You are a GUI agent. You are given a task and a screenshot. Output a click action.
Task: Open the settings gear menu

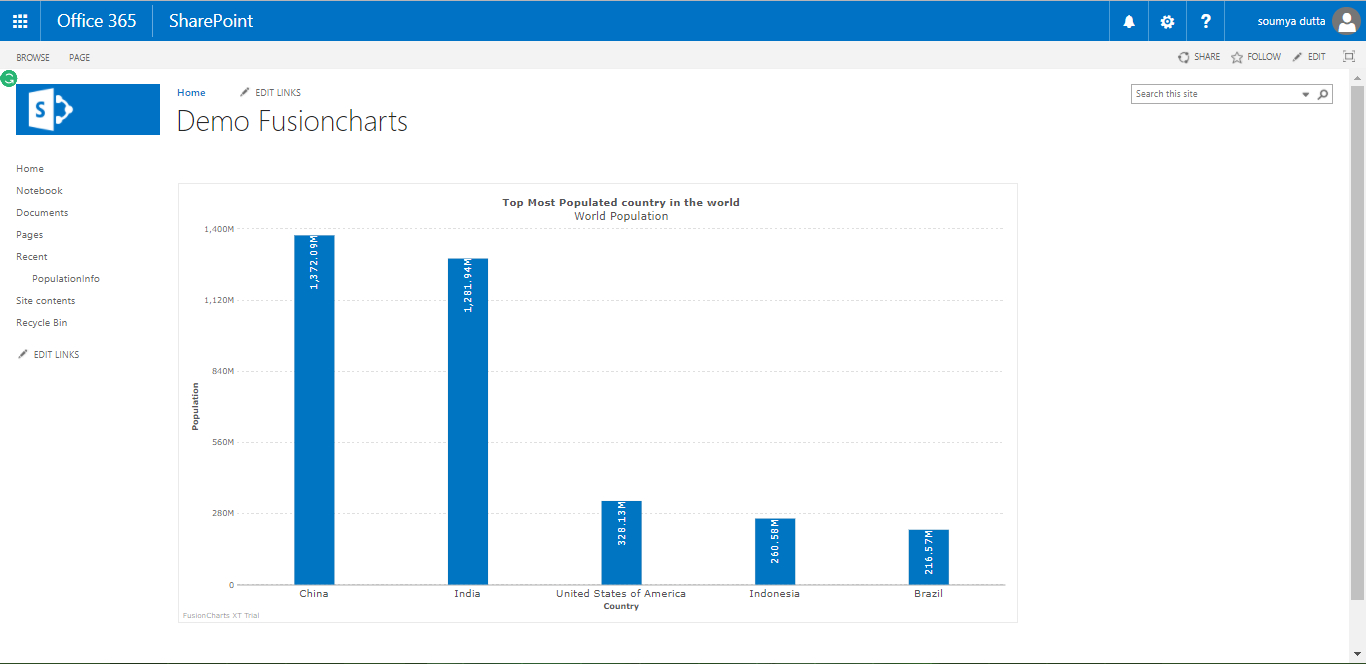point(1167,21)
